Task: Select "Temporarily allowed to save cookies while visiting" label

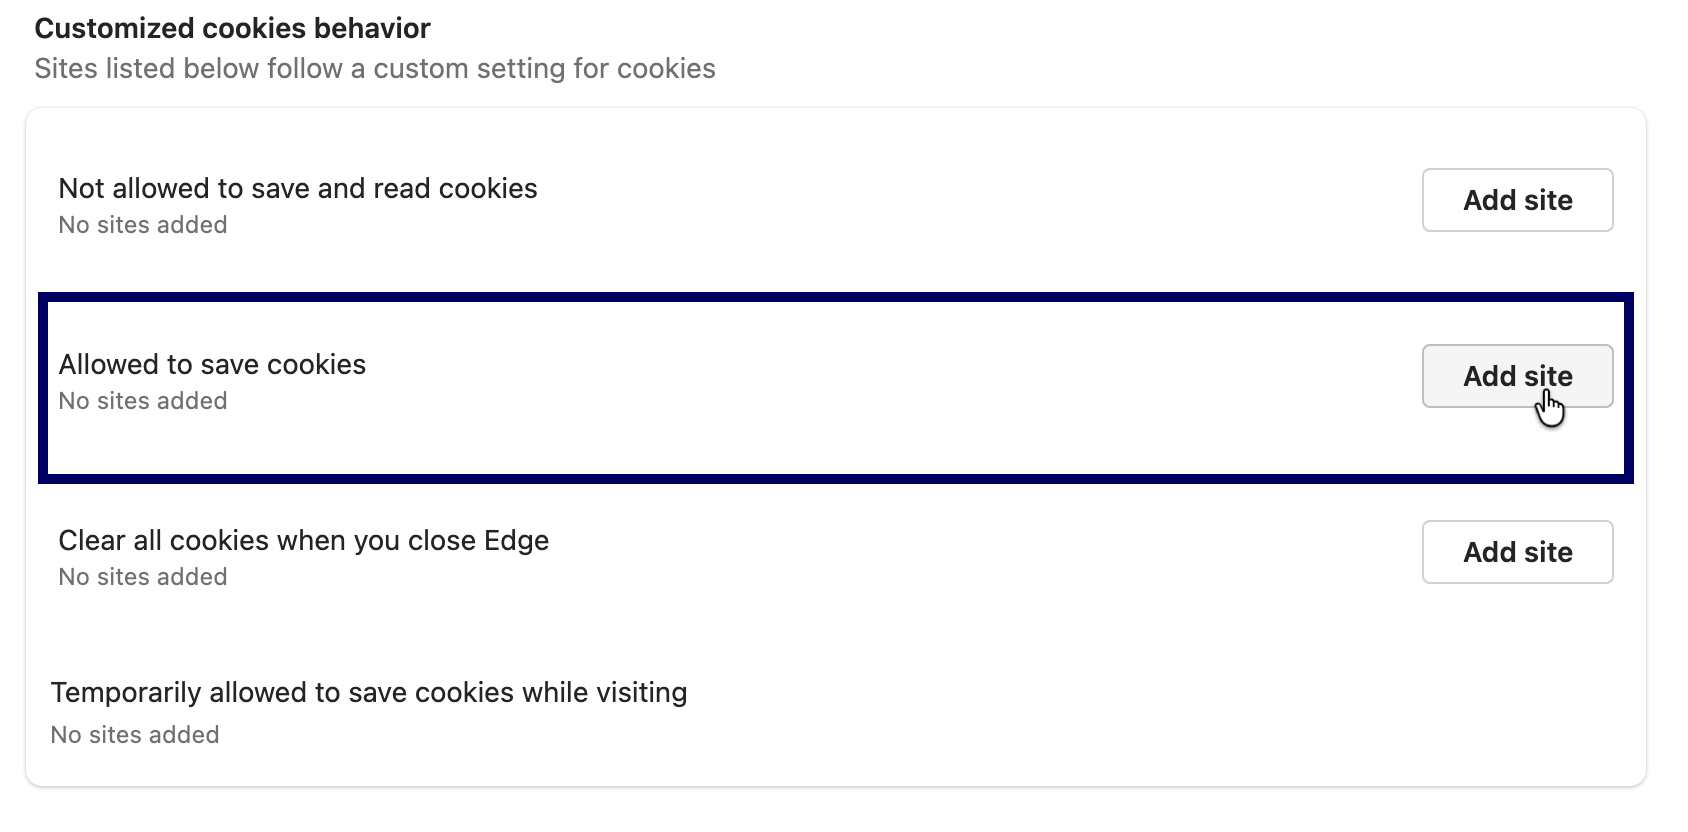Action: (x=369, y=692)
